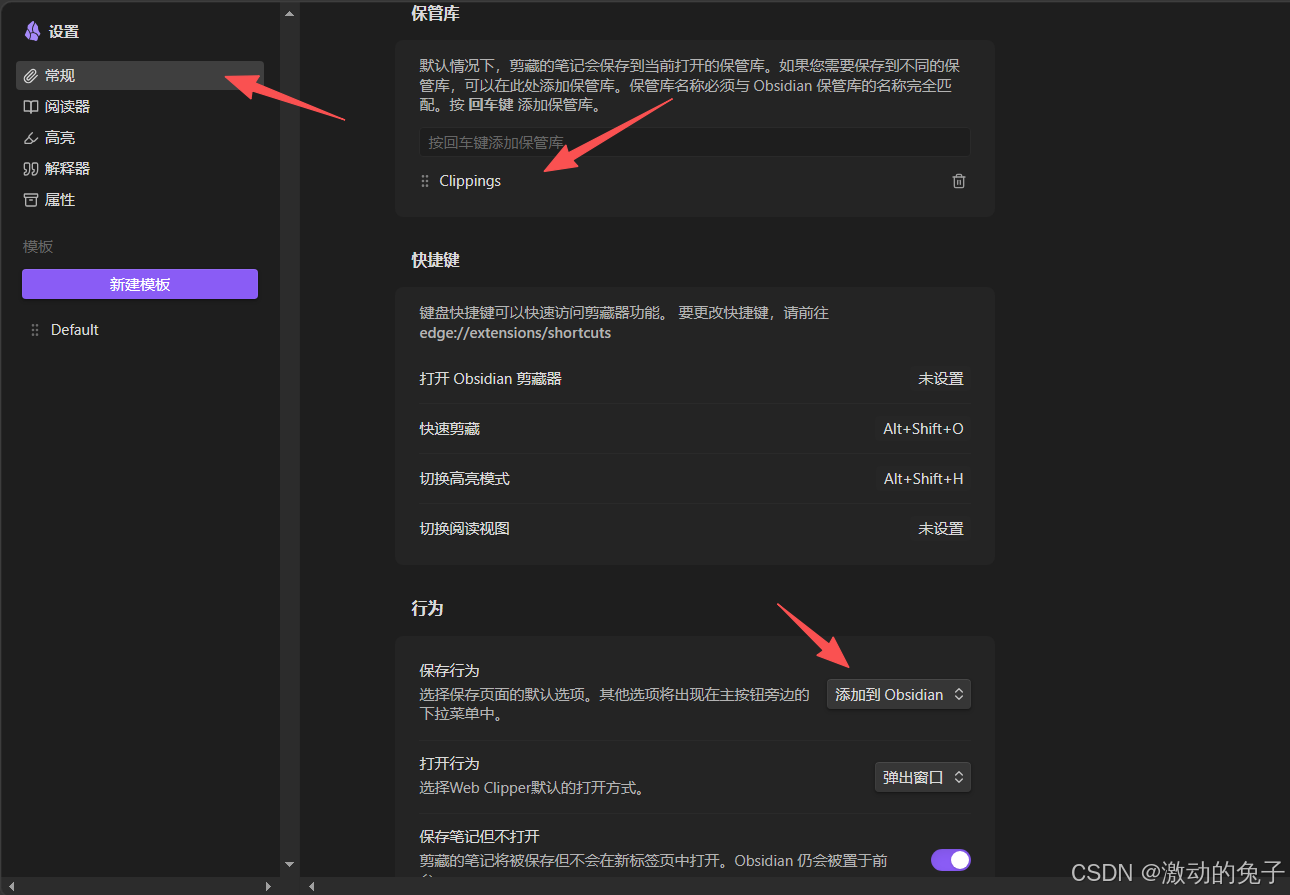Click the edge://extensions/shortcuts text

tap(515, 333)
